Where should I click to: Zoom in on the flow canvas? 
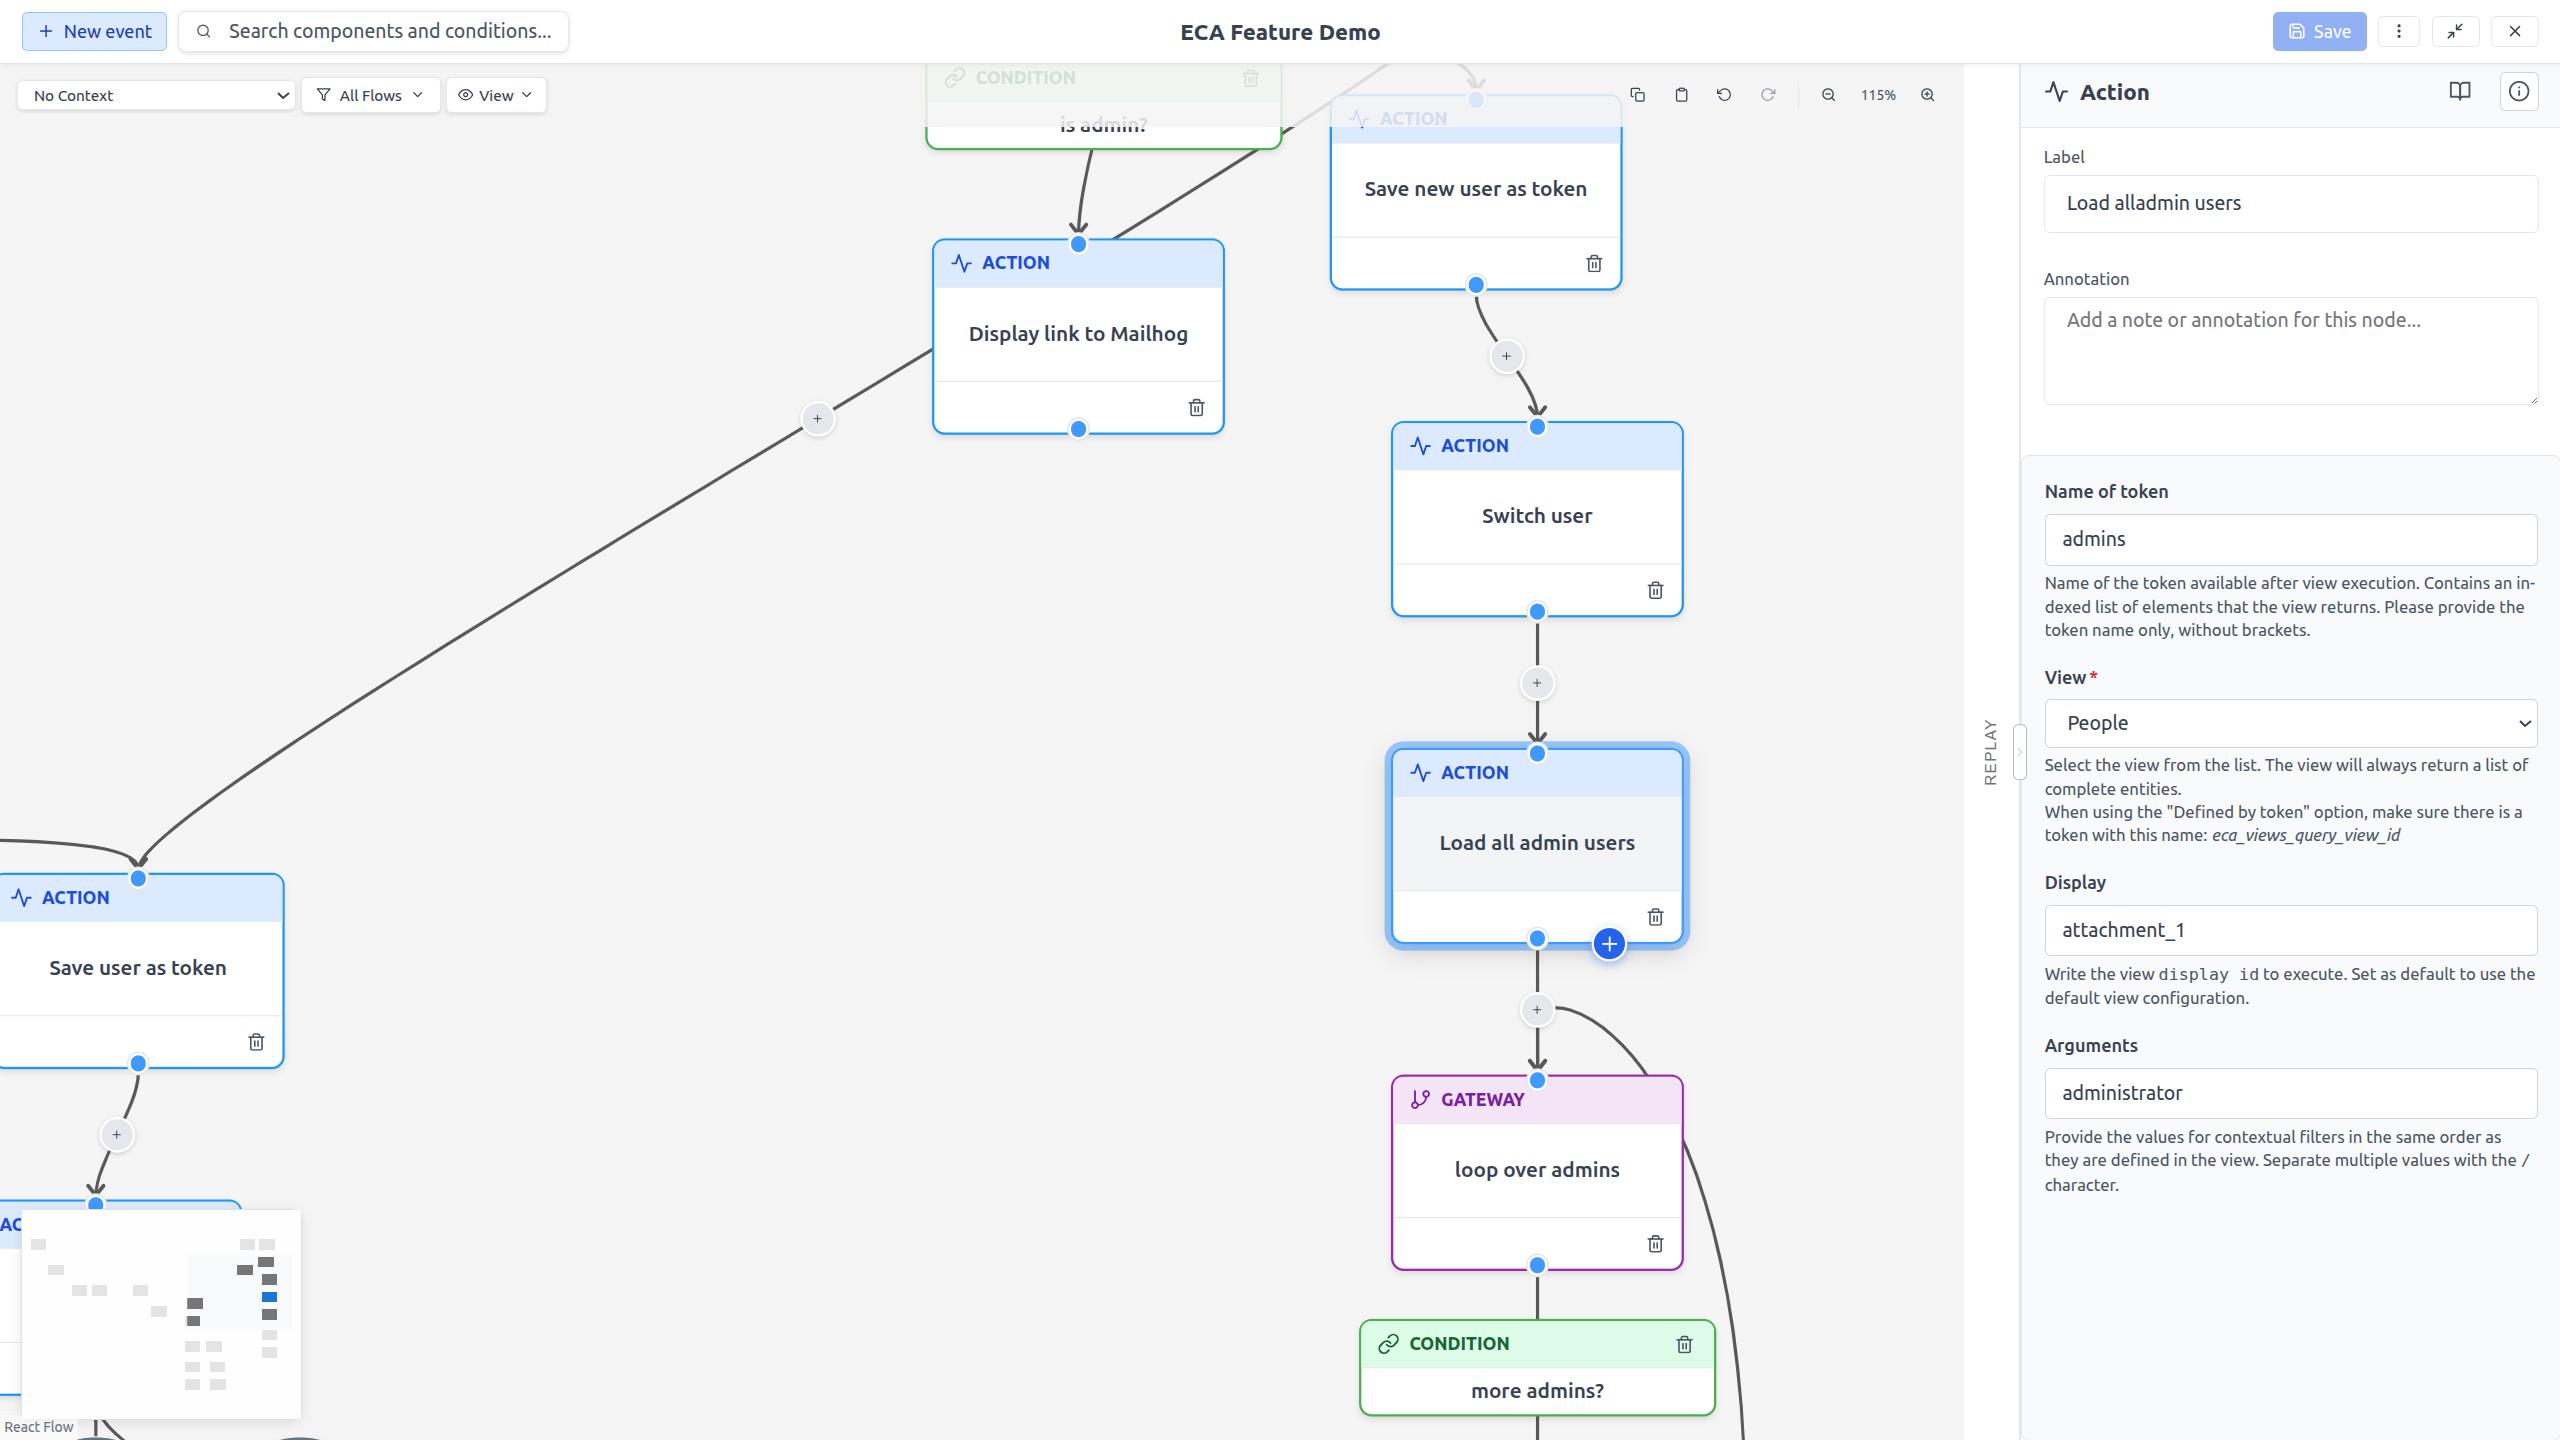[x=1927, y=94]
